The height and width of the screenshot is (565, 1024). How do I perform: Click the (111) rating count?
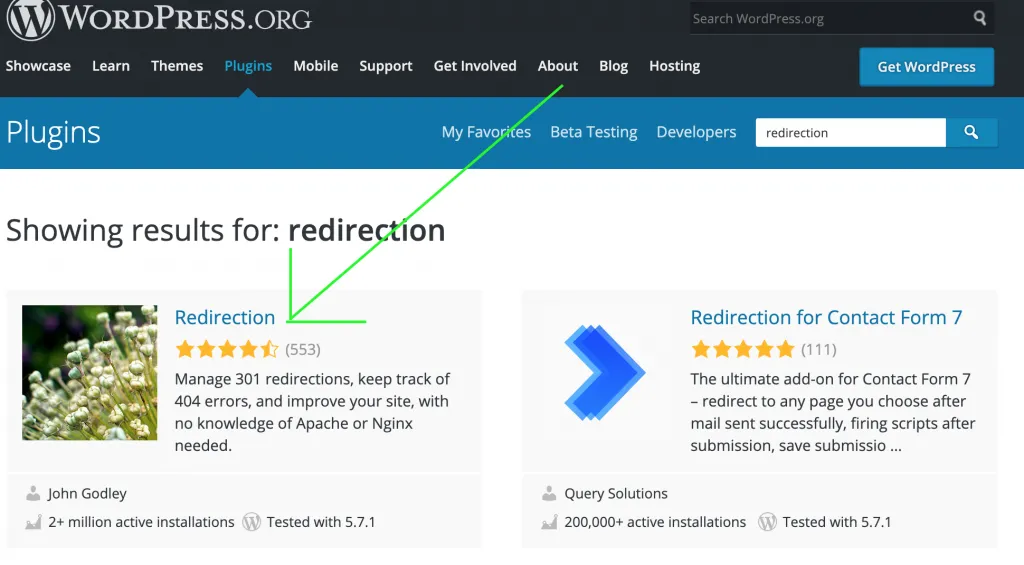coord(819,349)
